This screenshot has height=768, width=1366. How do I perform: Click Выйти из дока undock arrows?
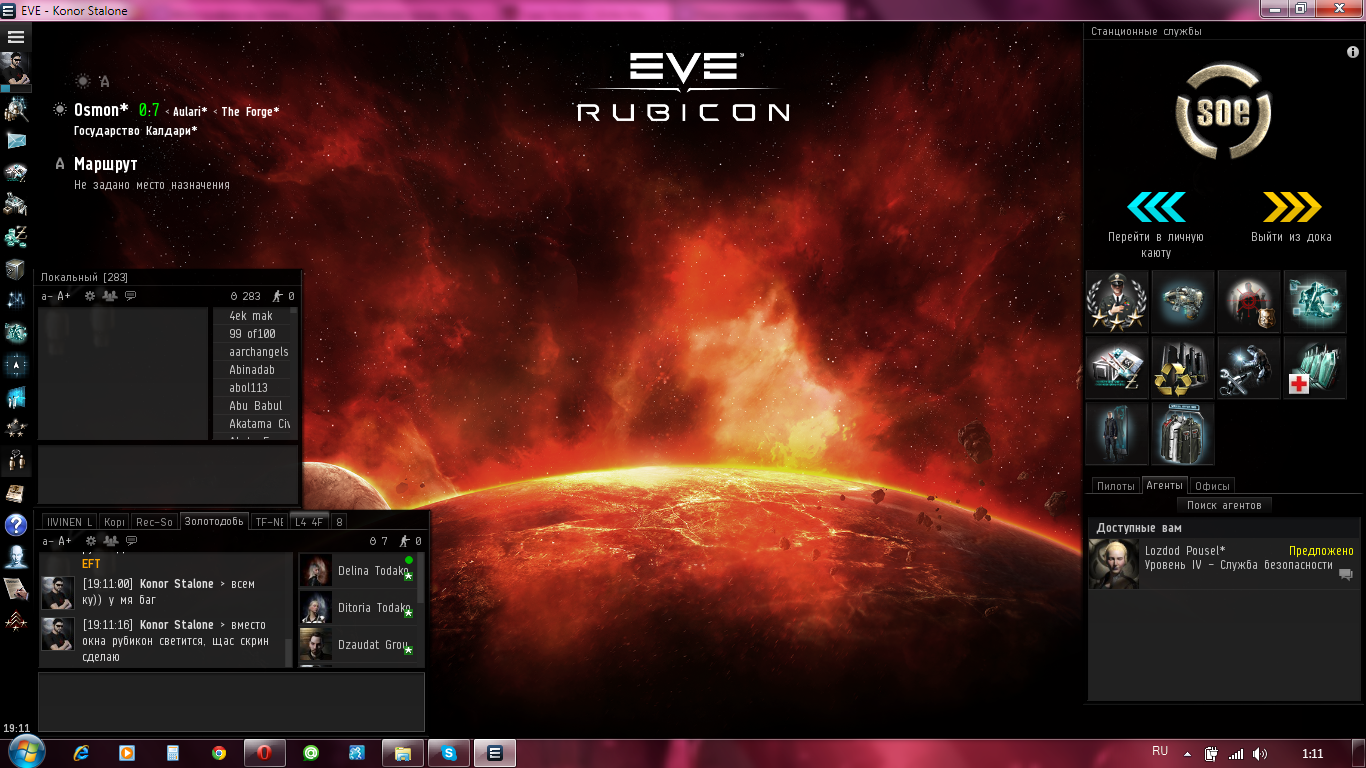coord(1292,207)
